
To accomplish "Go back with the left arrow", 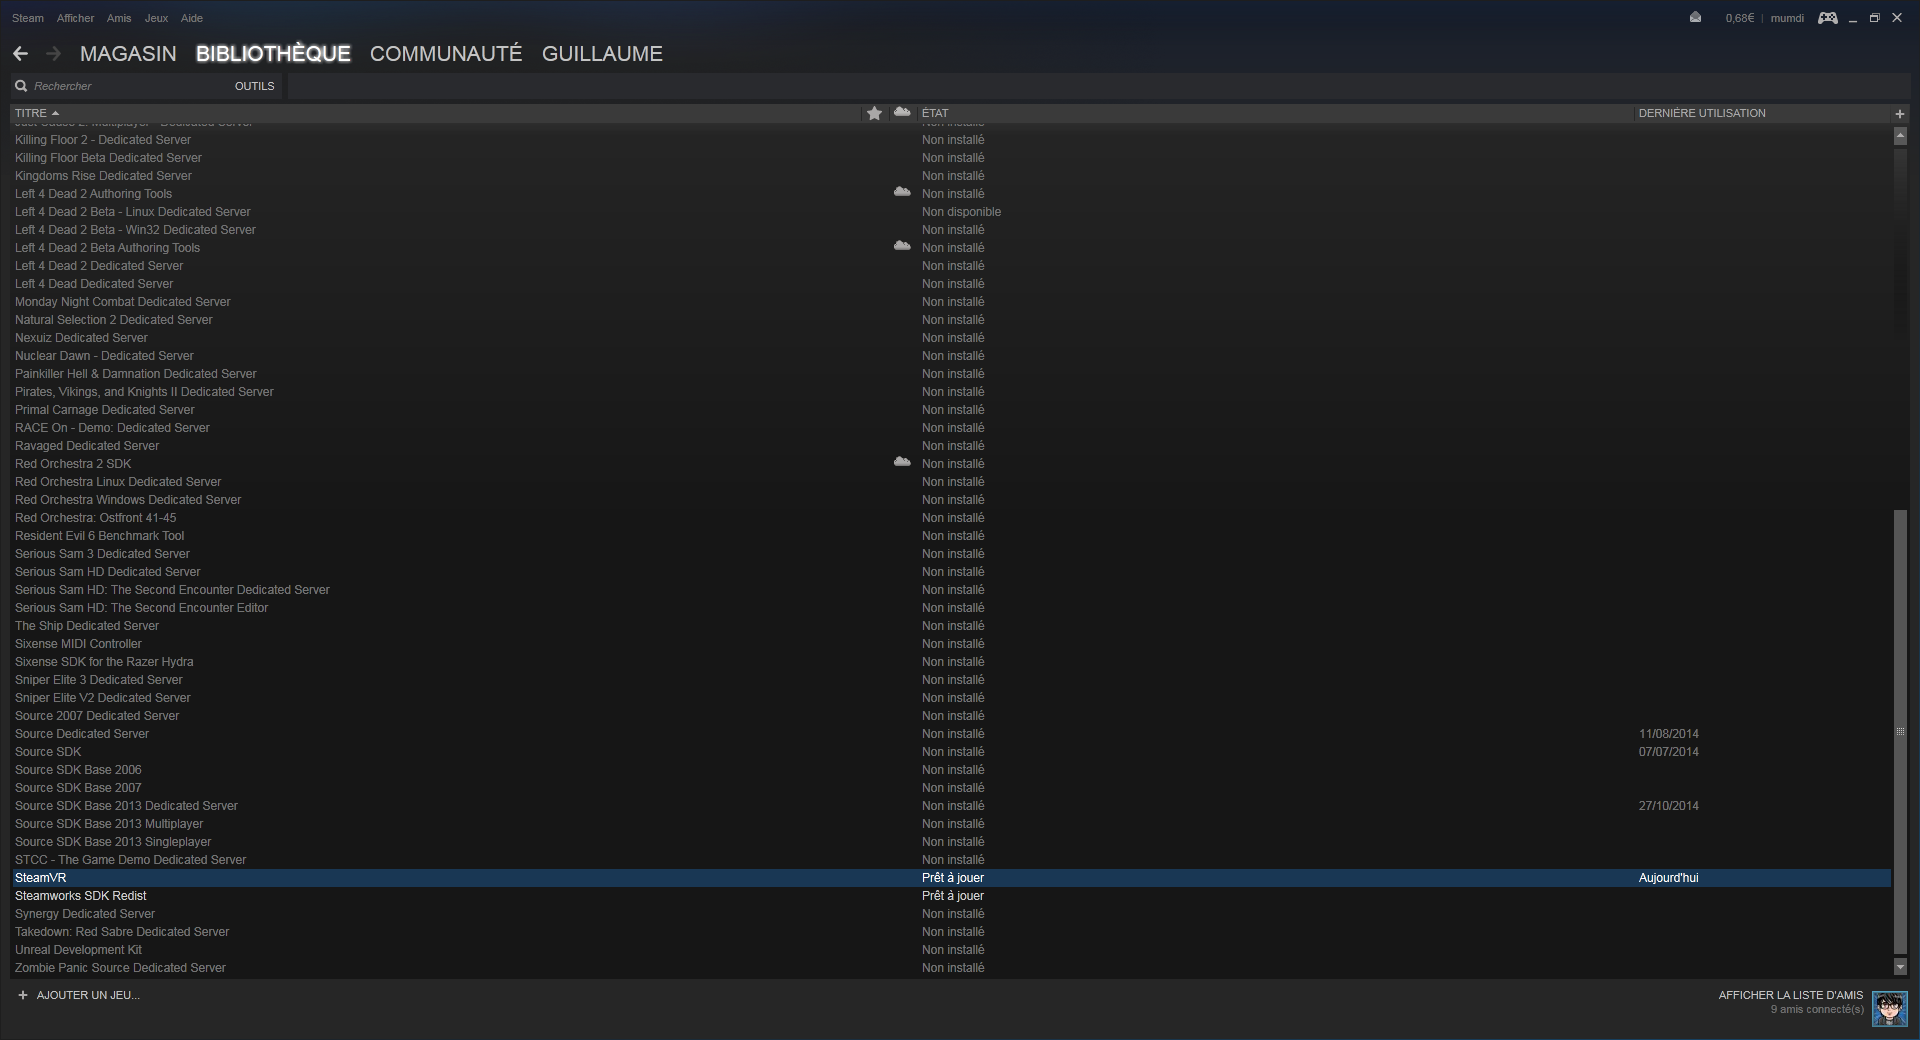I will (x=20, y=54).
